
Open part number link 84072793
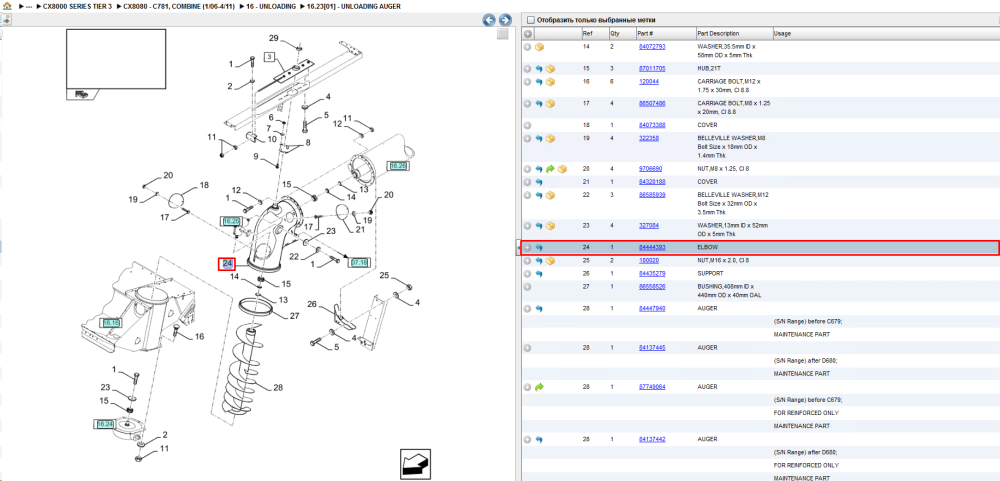tap(652, 47)
